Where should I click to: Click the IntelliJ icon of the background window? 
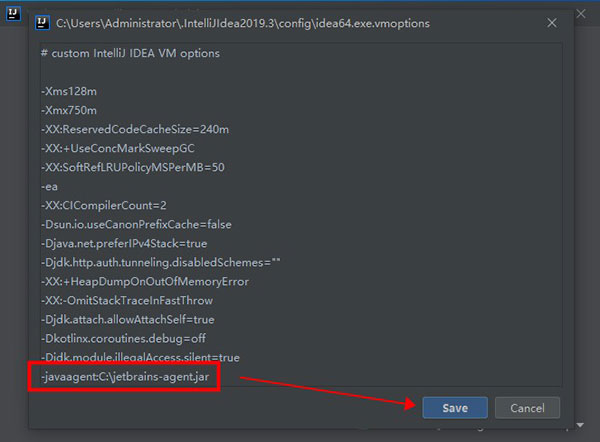click(13, 14)
